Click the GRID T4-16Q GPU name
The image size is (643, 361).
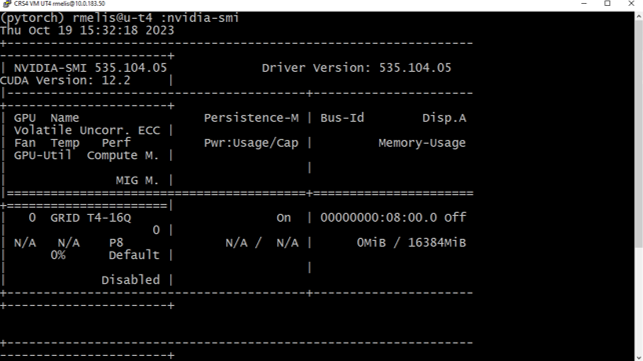[x=91, y=218]
